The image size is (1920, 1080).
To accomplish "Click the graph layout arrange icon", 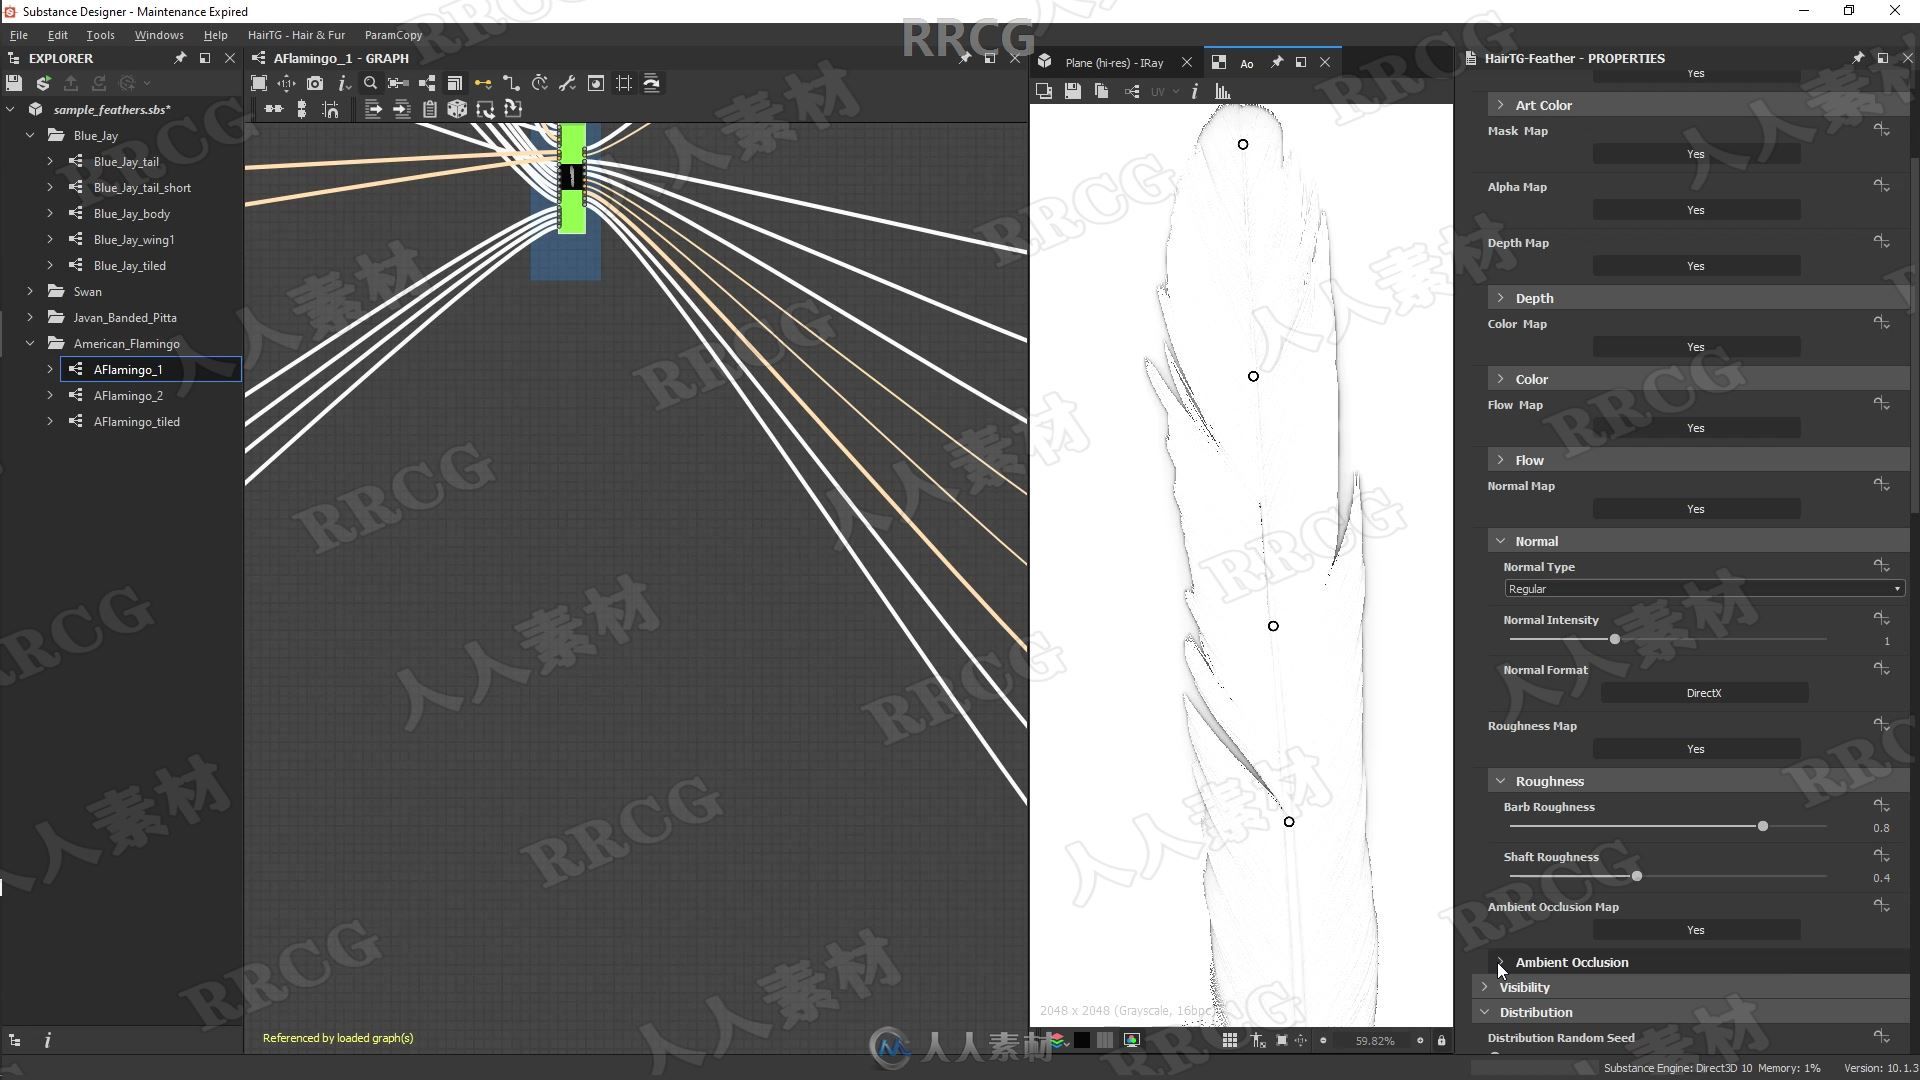I will (272, 108).
